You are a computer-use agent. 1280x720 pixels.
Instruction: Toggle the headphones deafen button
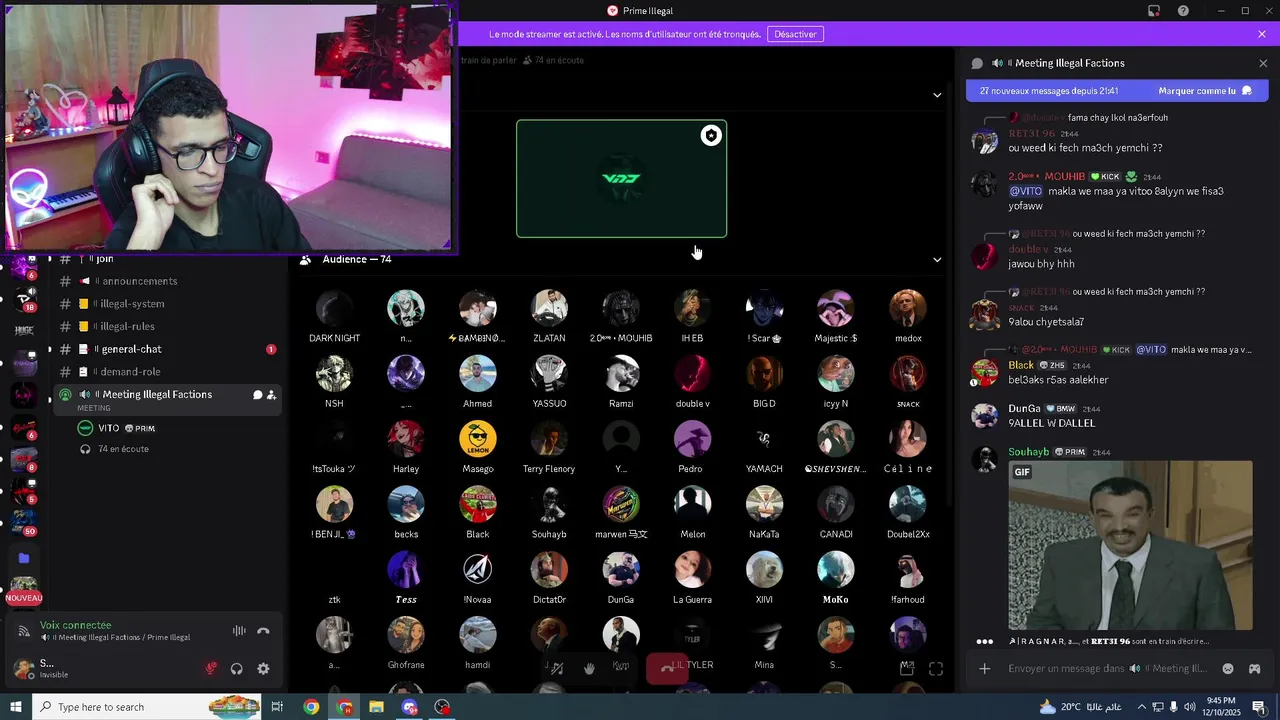(237, 669)
